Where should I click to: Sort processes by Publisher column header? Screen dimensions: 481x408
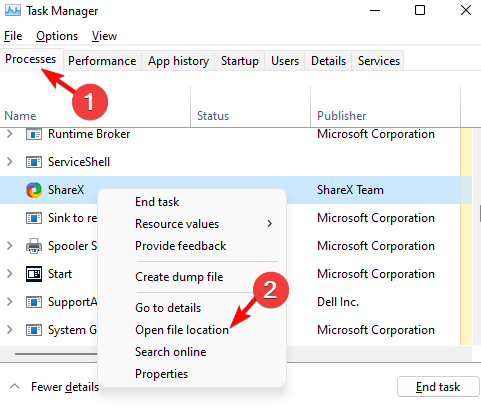[x=341, y=116]
